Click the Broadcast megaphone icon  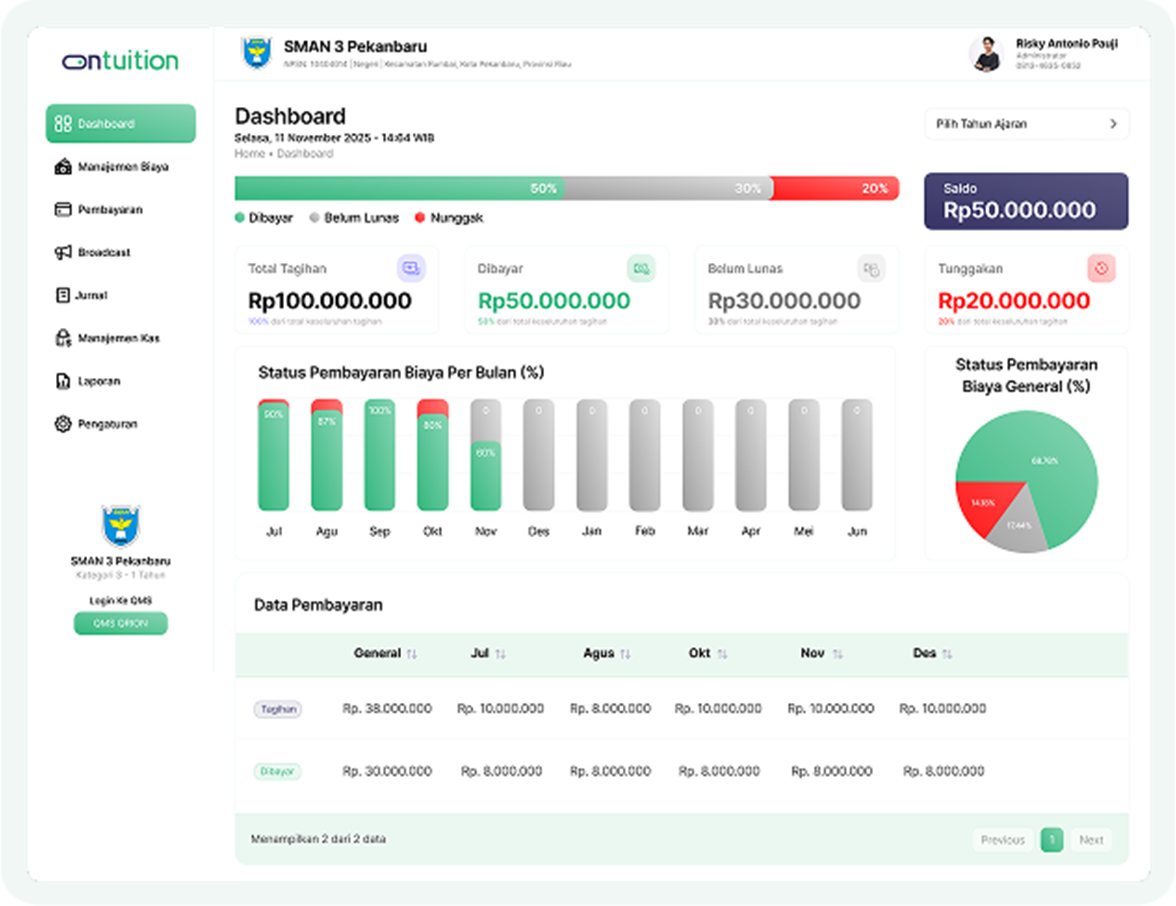(63, 253)
